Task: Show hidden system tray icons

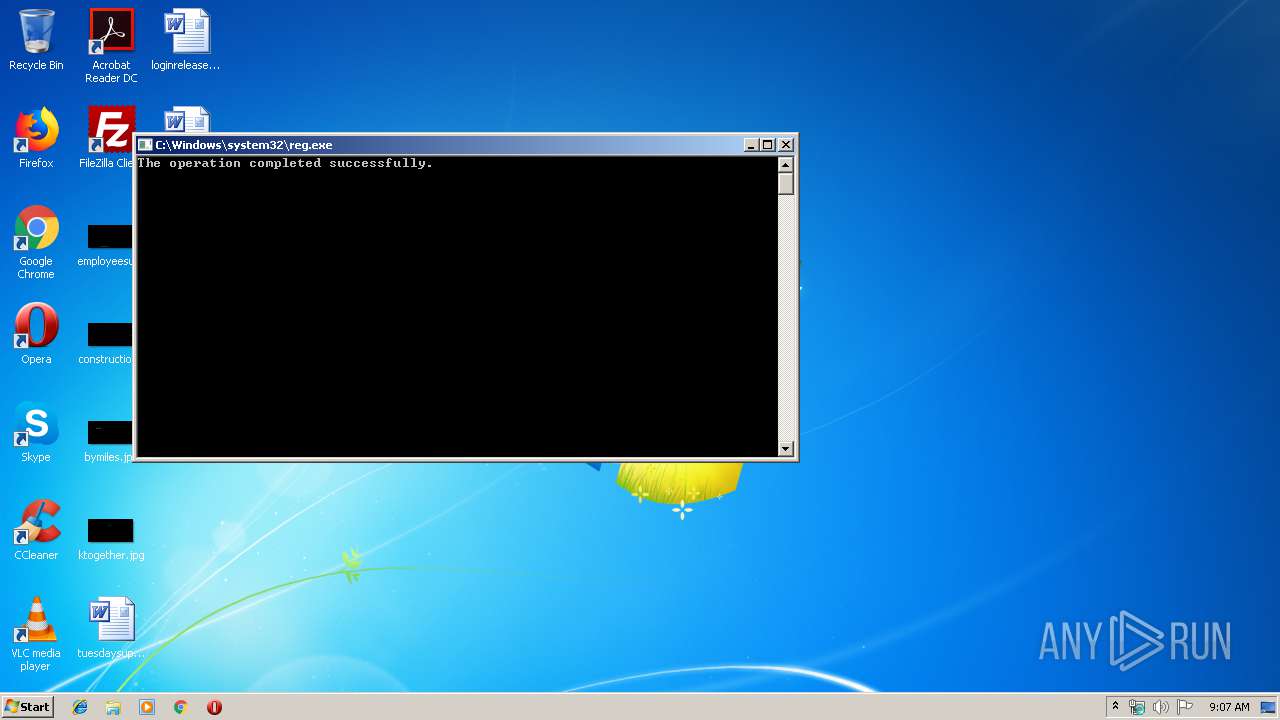Action: (x=1115, y=707)
